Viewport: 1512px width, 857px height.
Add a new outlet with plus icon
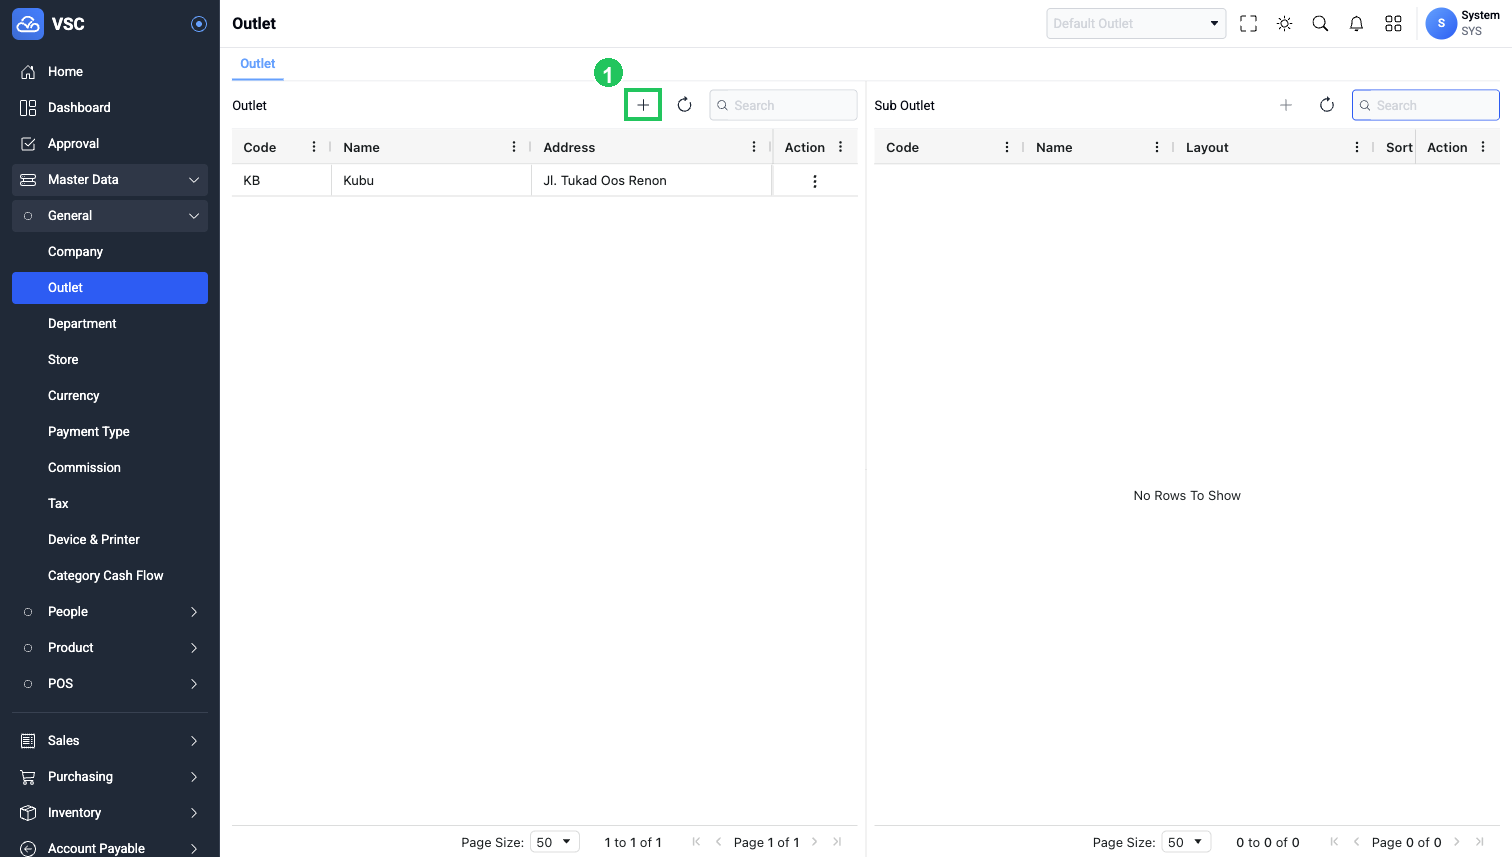(643, 105)
